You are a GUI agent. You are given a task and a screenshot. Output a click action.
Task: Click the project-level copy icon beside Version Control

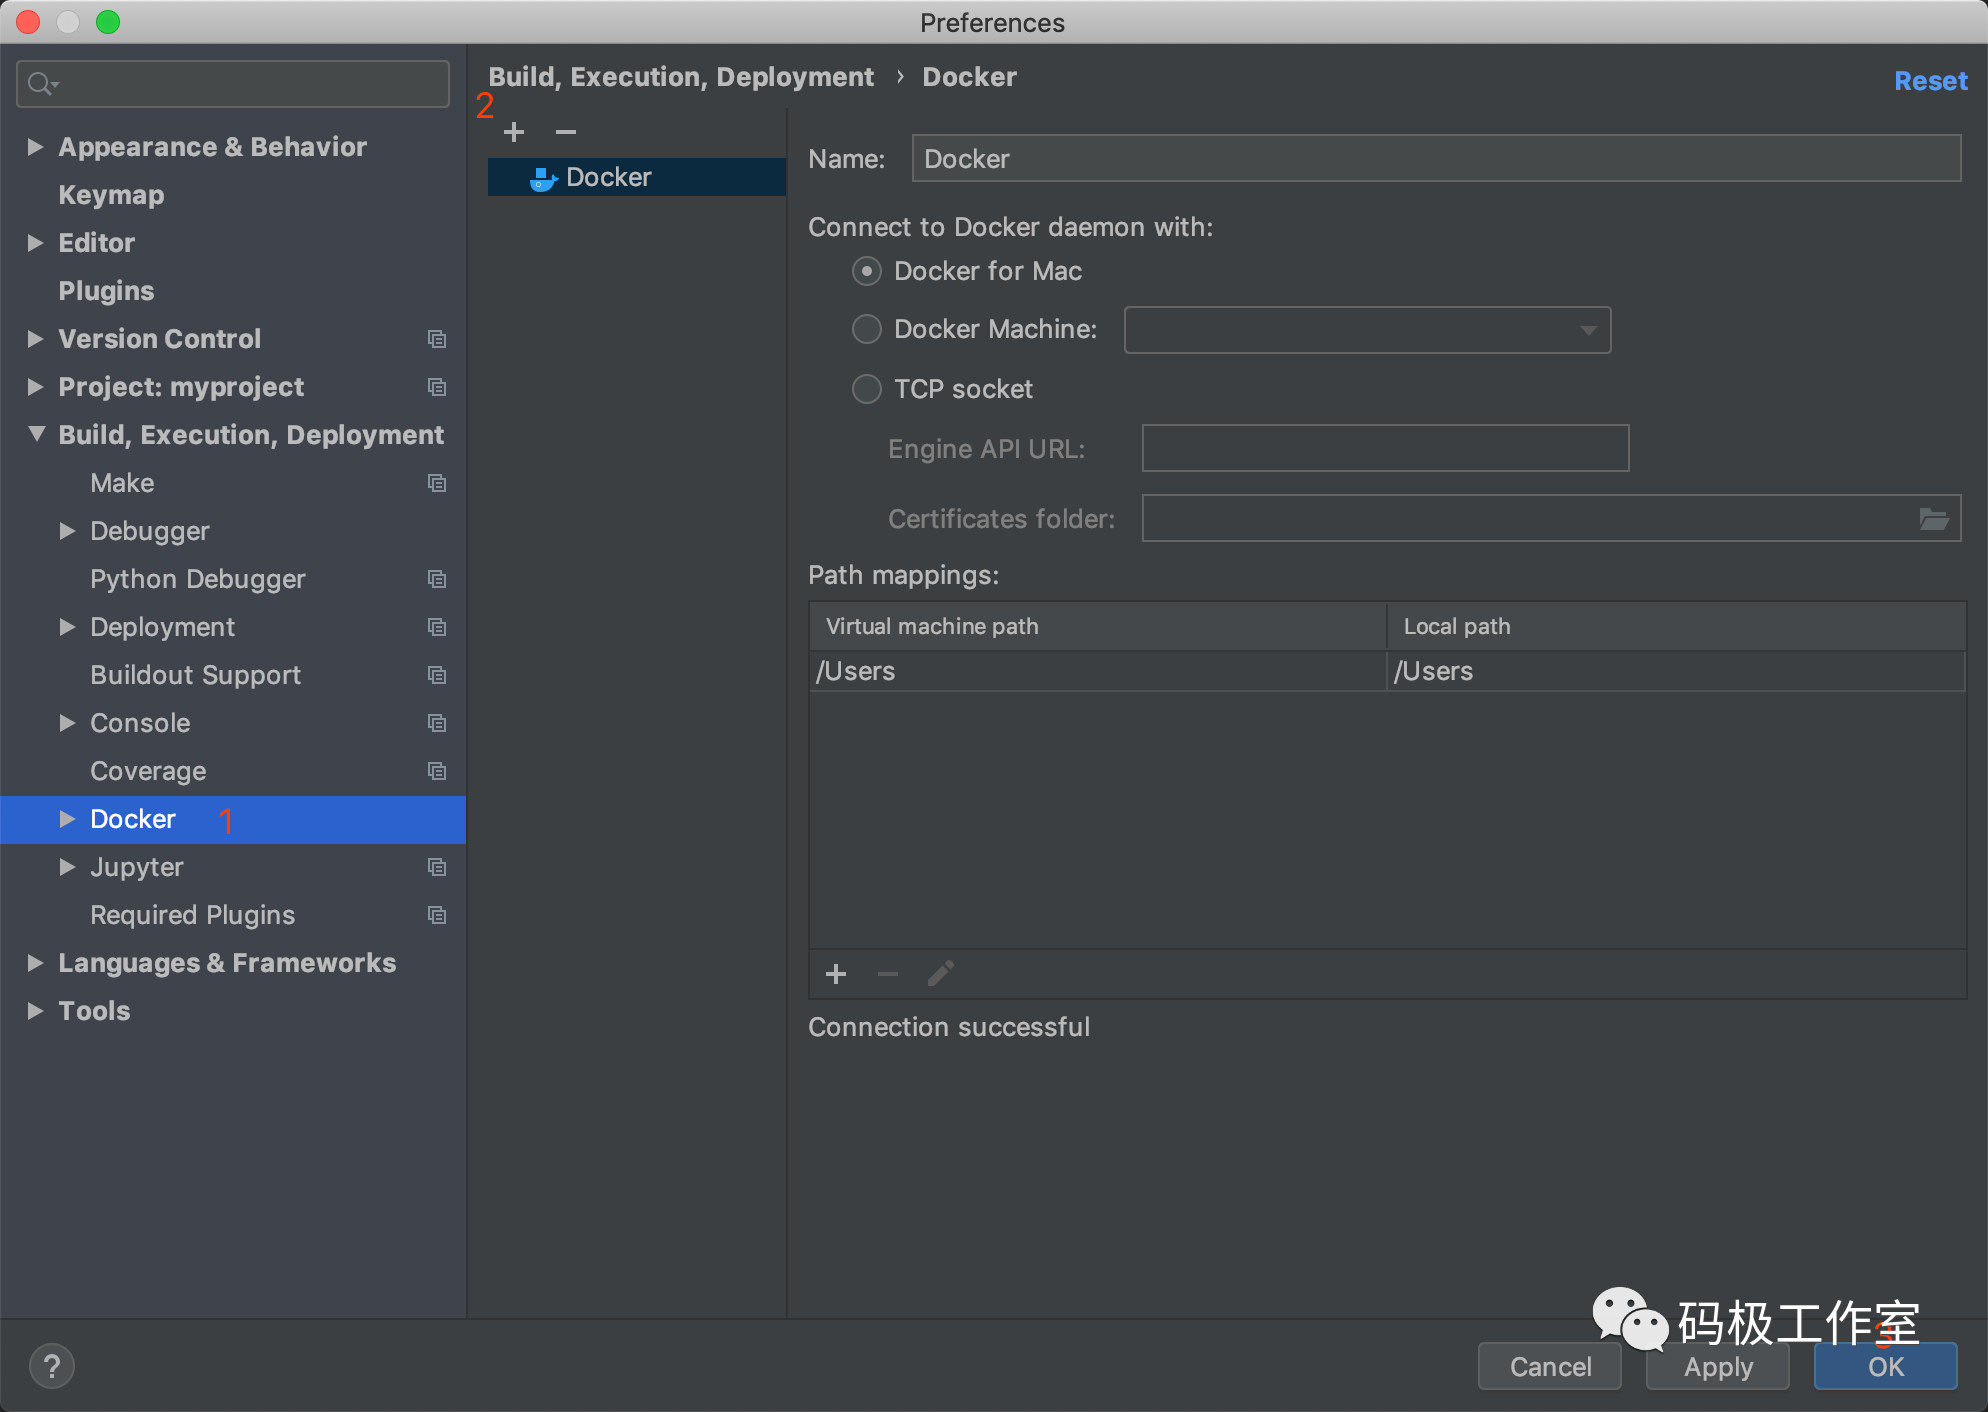click(x=437, y=339)
